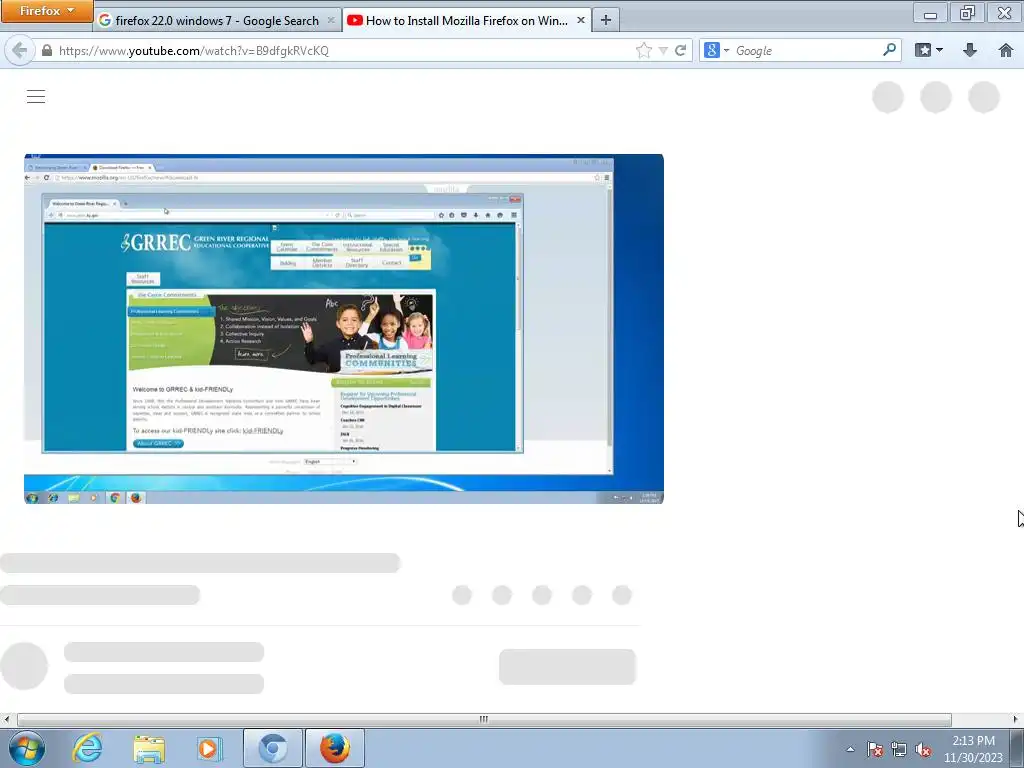Go to the Firefox home page

coord(1006,50)
